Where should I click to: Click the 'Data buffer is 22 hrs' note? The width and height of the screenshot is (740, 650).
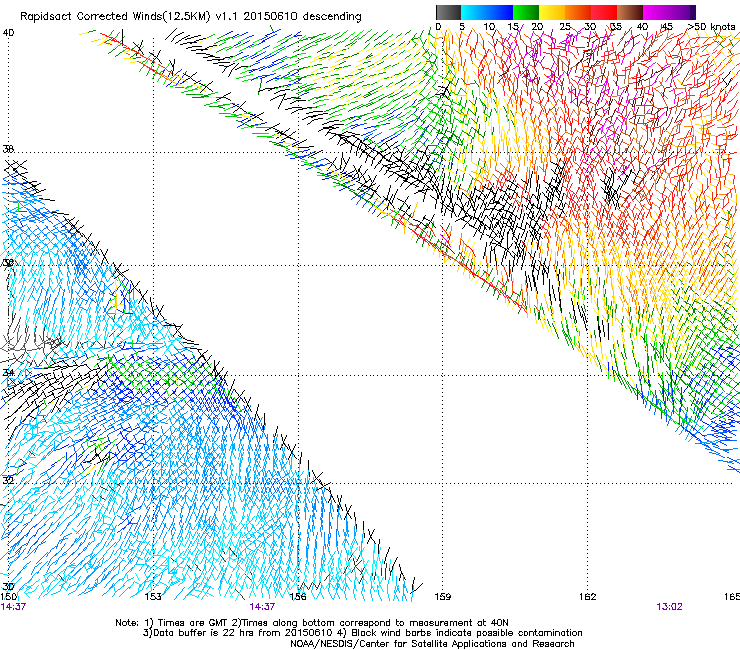(x=362, y=633)
